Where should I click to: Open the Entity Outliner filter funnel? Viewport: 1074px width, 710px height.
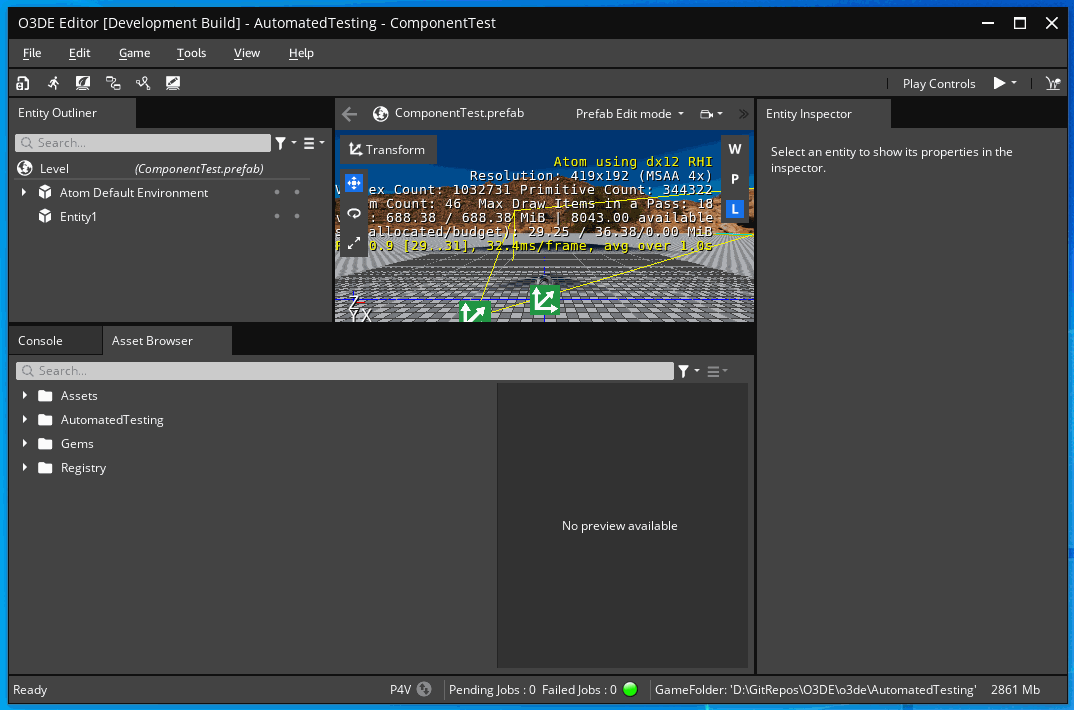pos(281,142)
